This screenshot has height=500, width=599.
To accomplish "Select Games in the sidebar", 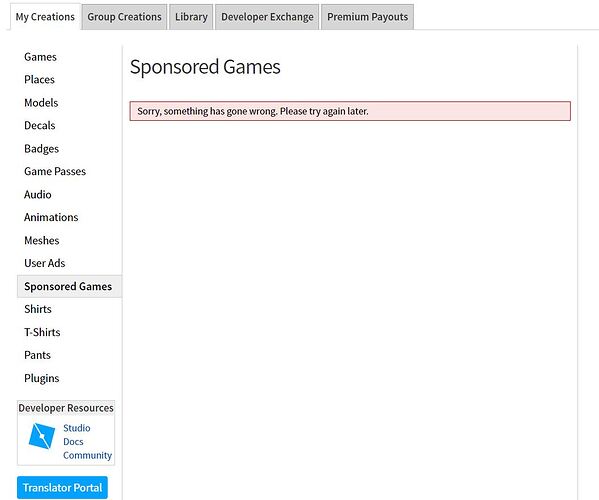I will pos(40,57).
